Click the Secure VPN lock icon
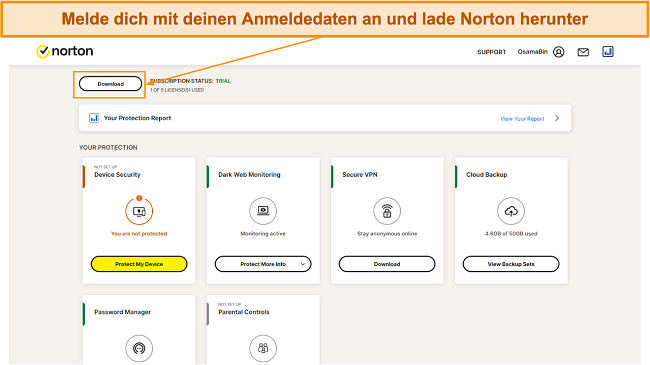650x365 pixels. [387, 211]
